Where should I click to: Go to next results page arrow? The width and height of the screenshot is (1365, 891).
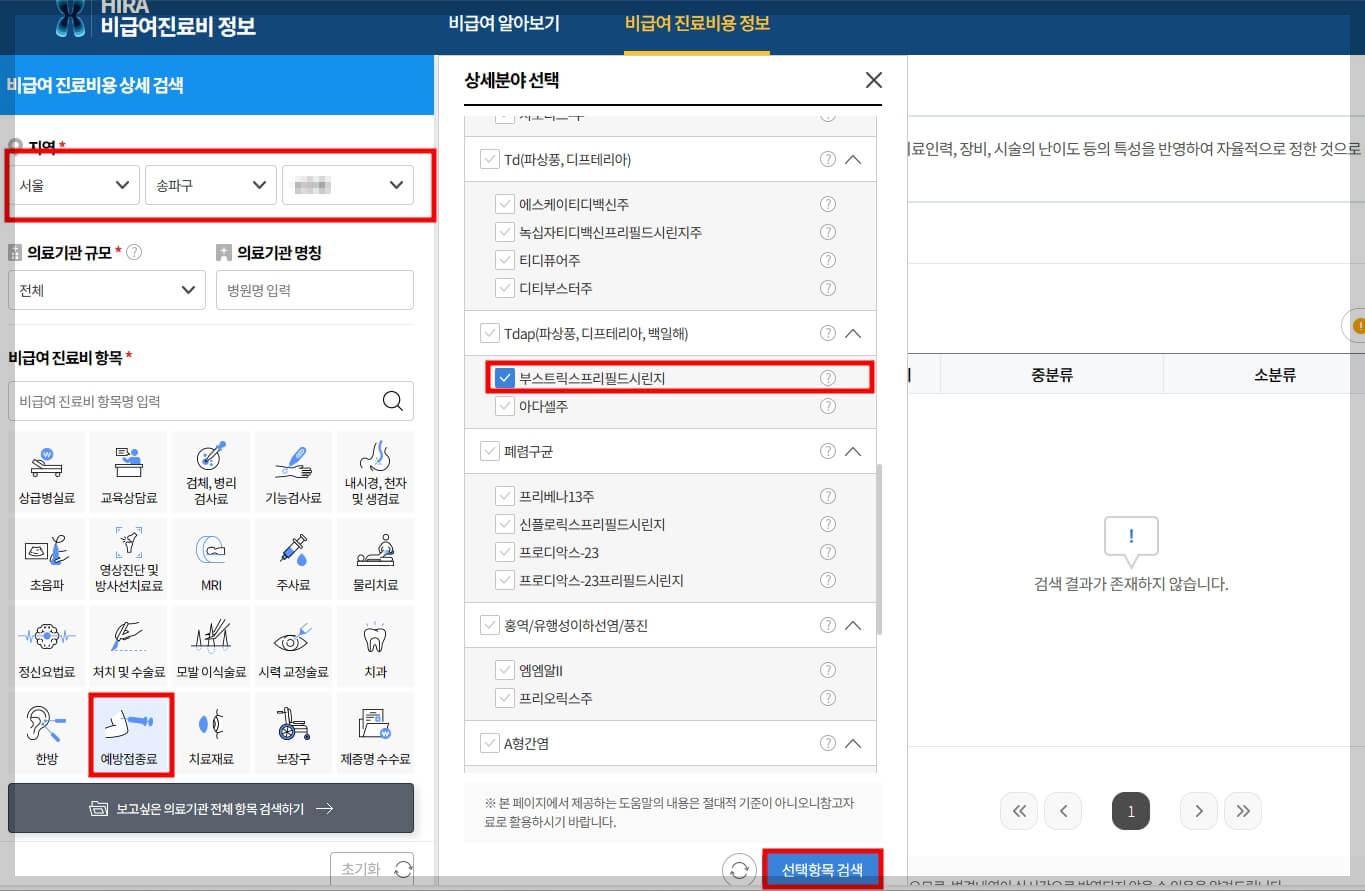(1199, 811)
